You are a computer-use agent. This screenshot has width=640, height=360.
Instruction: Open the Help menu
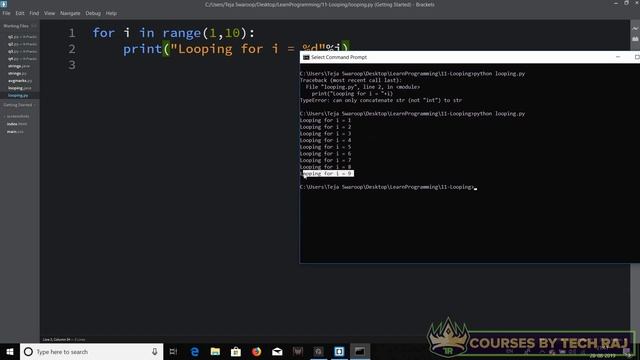(111, 13)
